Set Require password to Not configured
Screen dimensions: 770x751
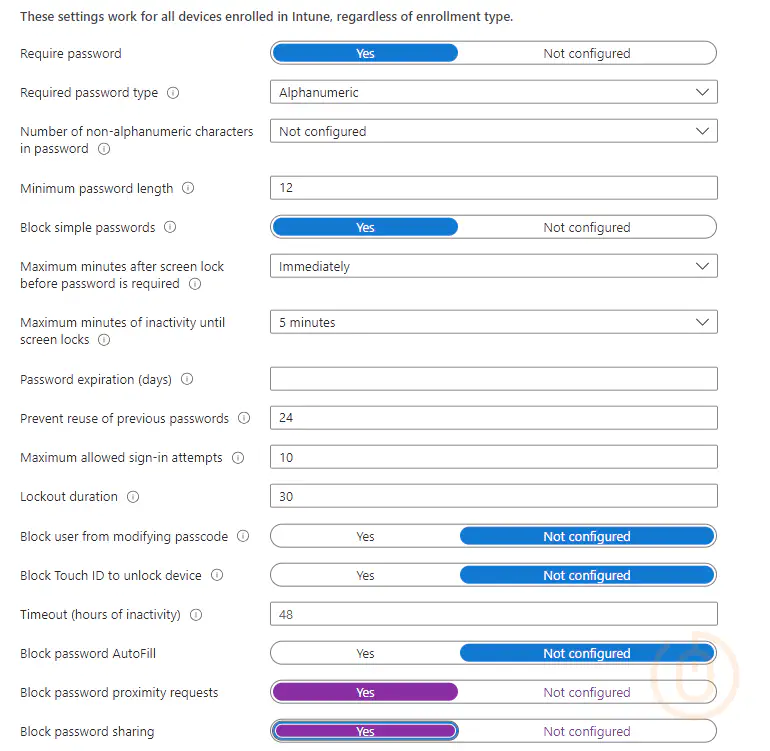[587, 53]
